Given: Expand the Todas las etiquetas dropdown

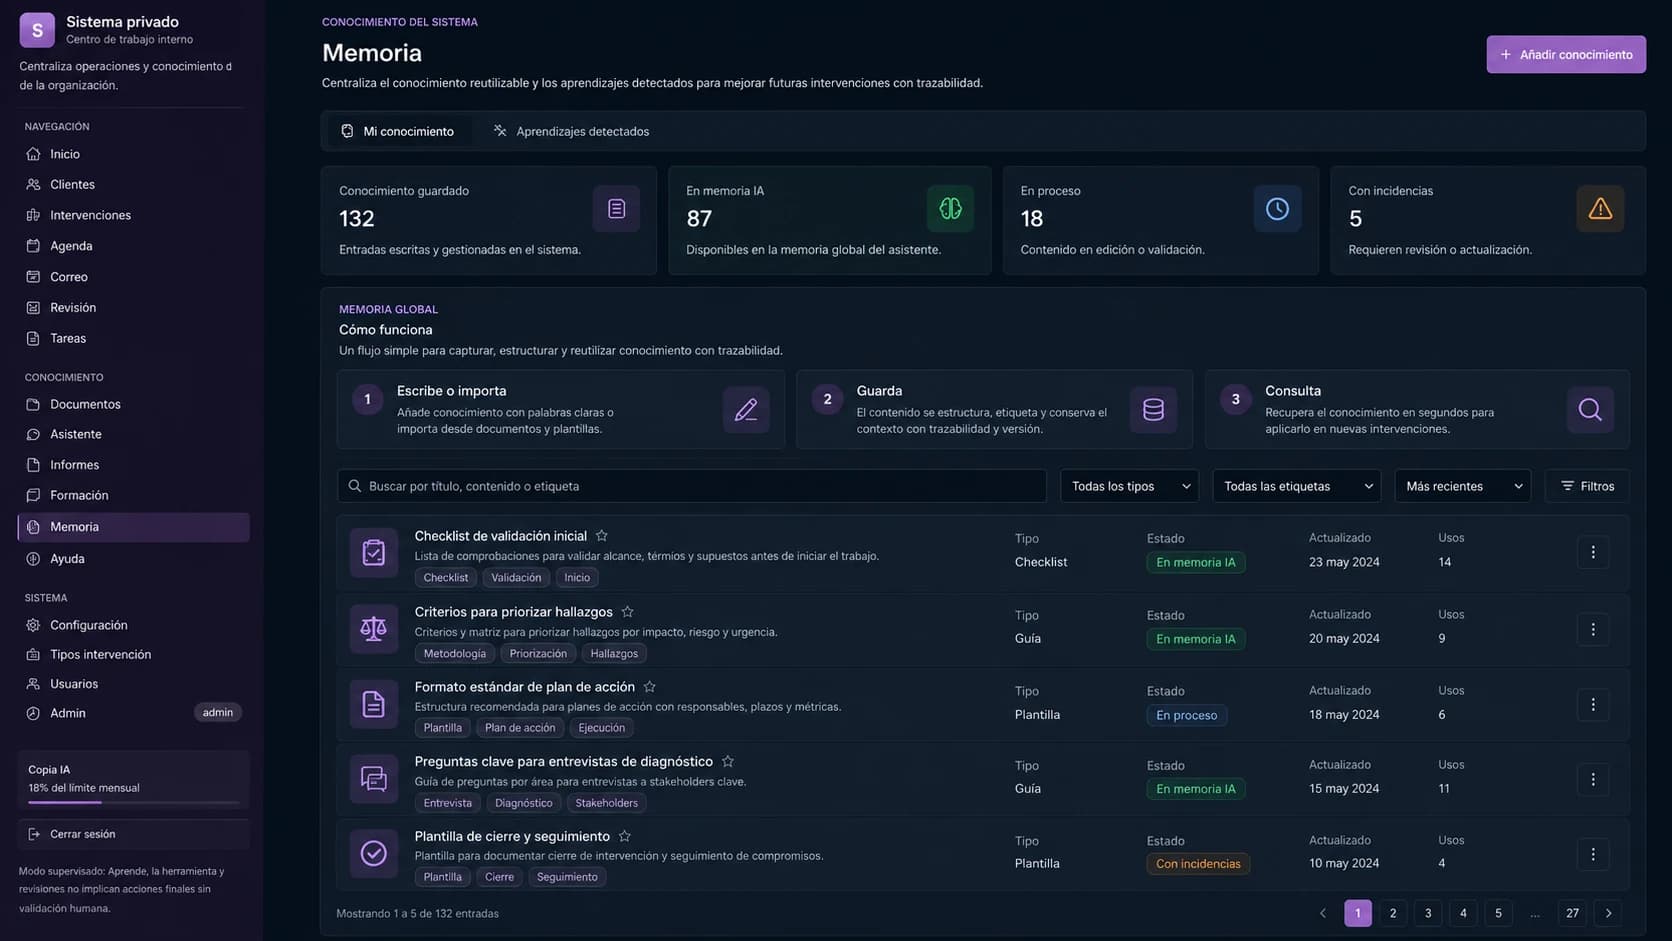Looking at the screenshot, I should 1296,486.
